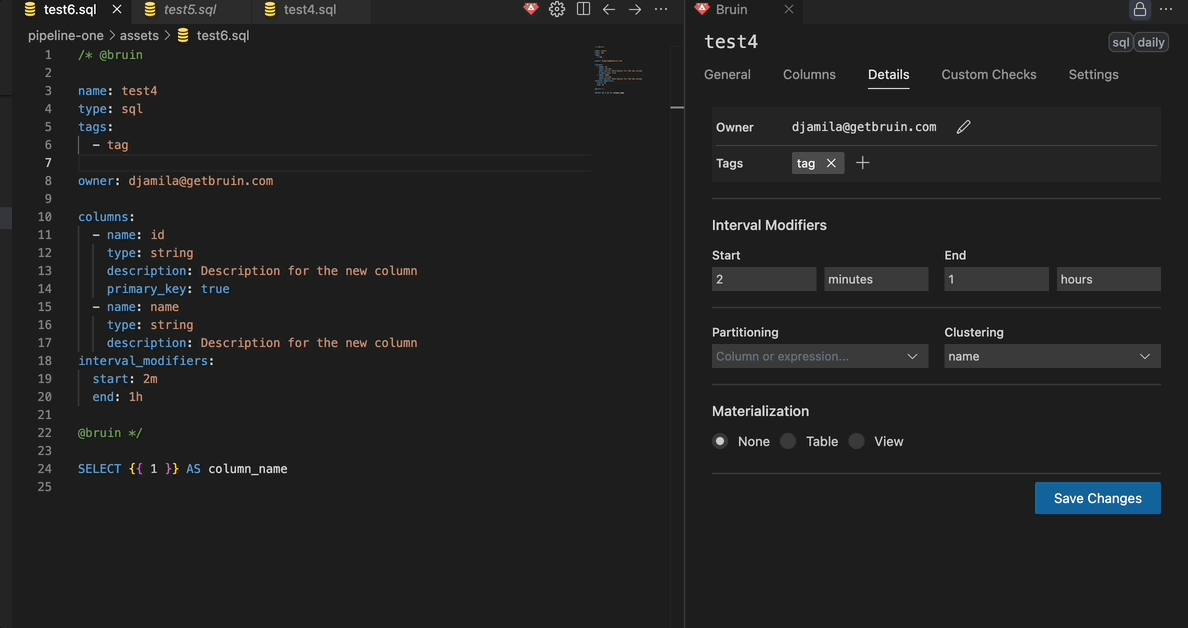Select None materialization radio button
The image size is (1188, 628).
click(x=720, y=441)
